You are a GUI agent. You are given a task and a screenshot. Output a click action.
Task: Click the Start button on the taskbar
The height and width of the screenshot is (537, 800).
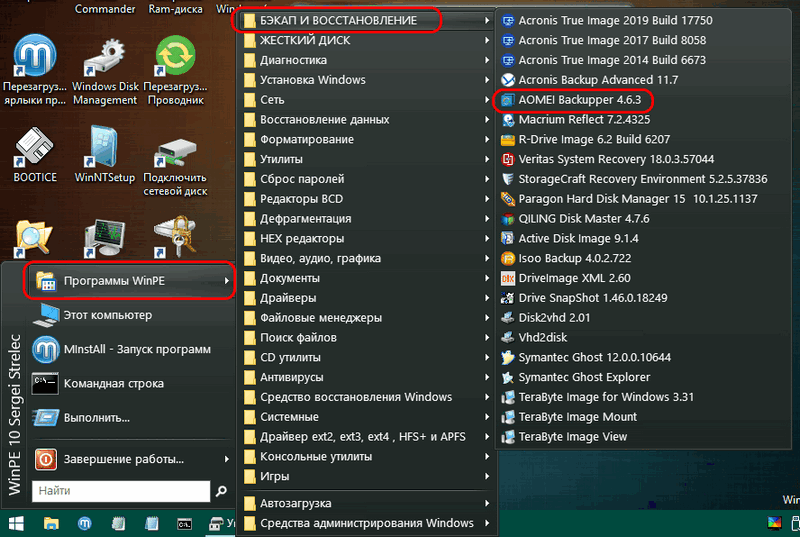coord(16,524)
